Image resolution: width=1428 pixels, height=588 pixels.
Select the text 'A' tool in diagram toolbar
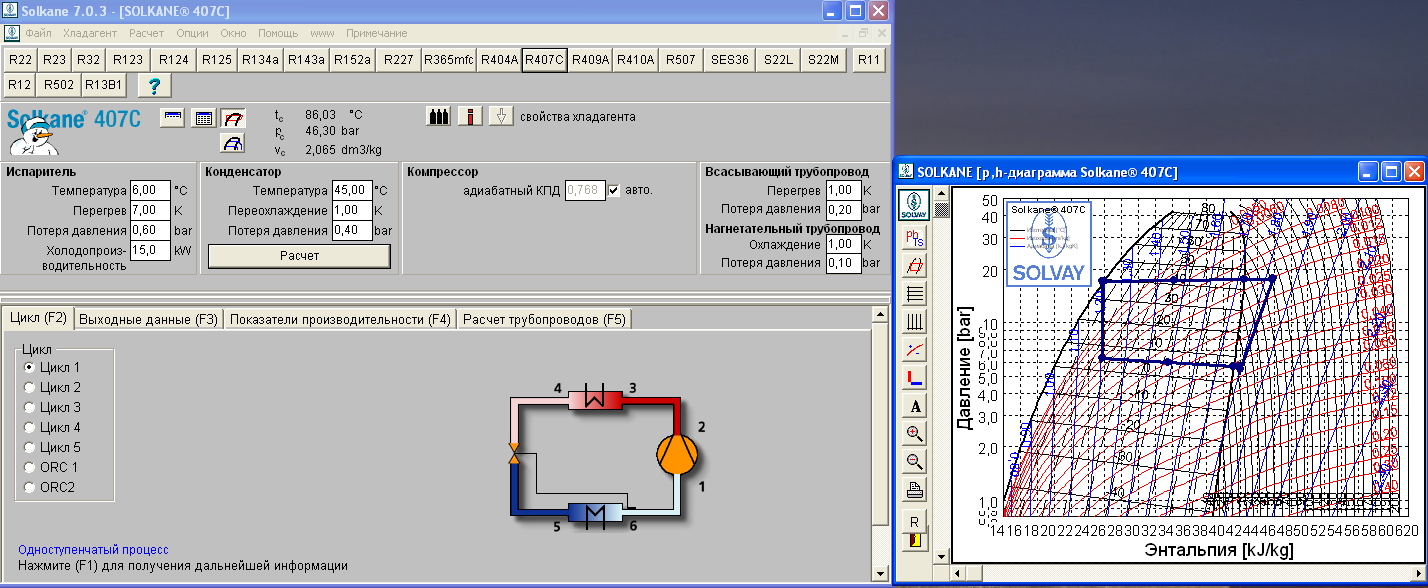(x=915, y=406)
